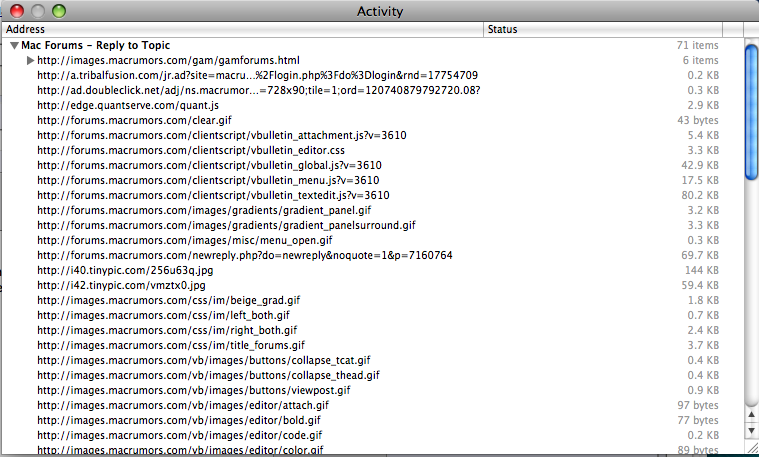Image resolution: width=759 pixels, height=457 pixels.
Task: Click the Activity window title
Action: coord(380,11)
